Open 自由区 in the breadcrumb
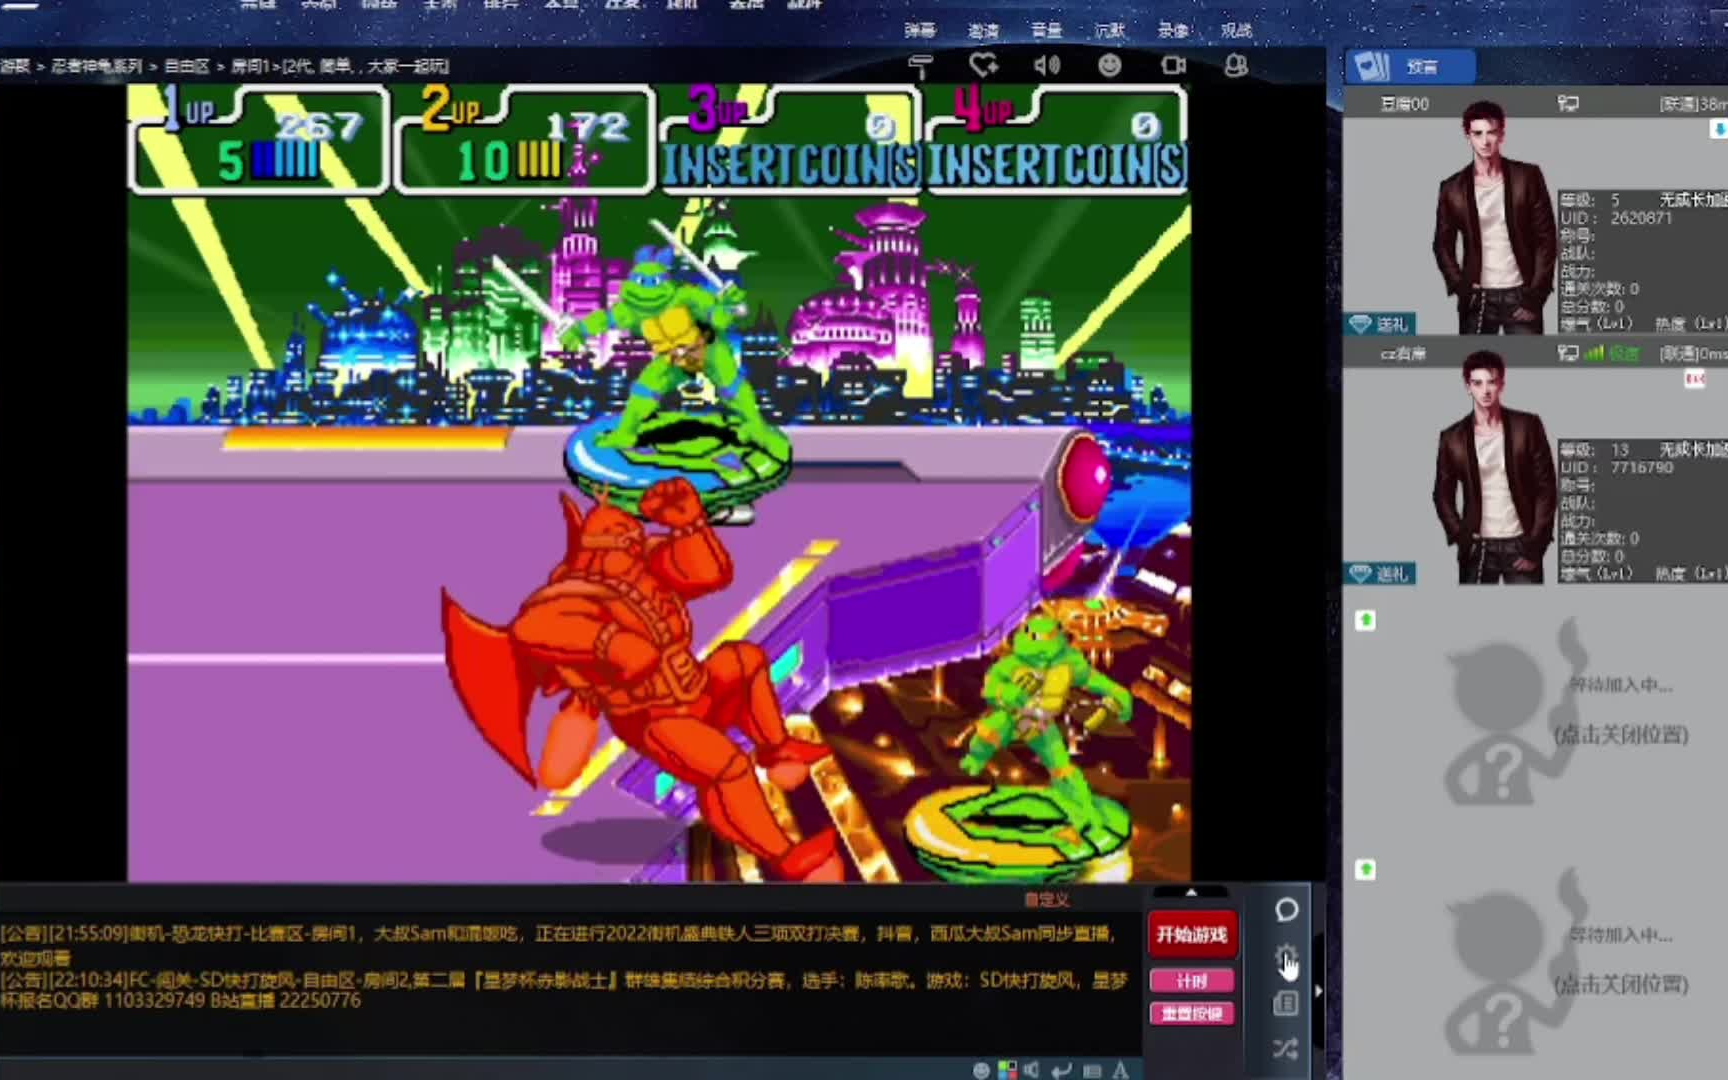Image resolution: width=1728 pixels, height=1080 pixels. pyautogui.click(x=187, y=66)
